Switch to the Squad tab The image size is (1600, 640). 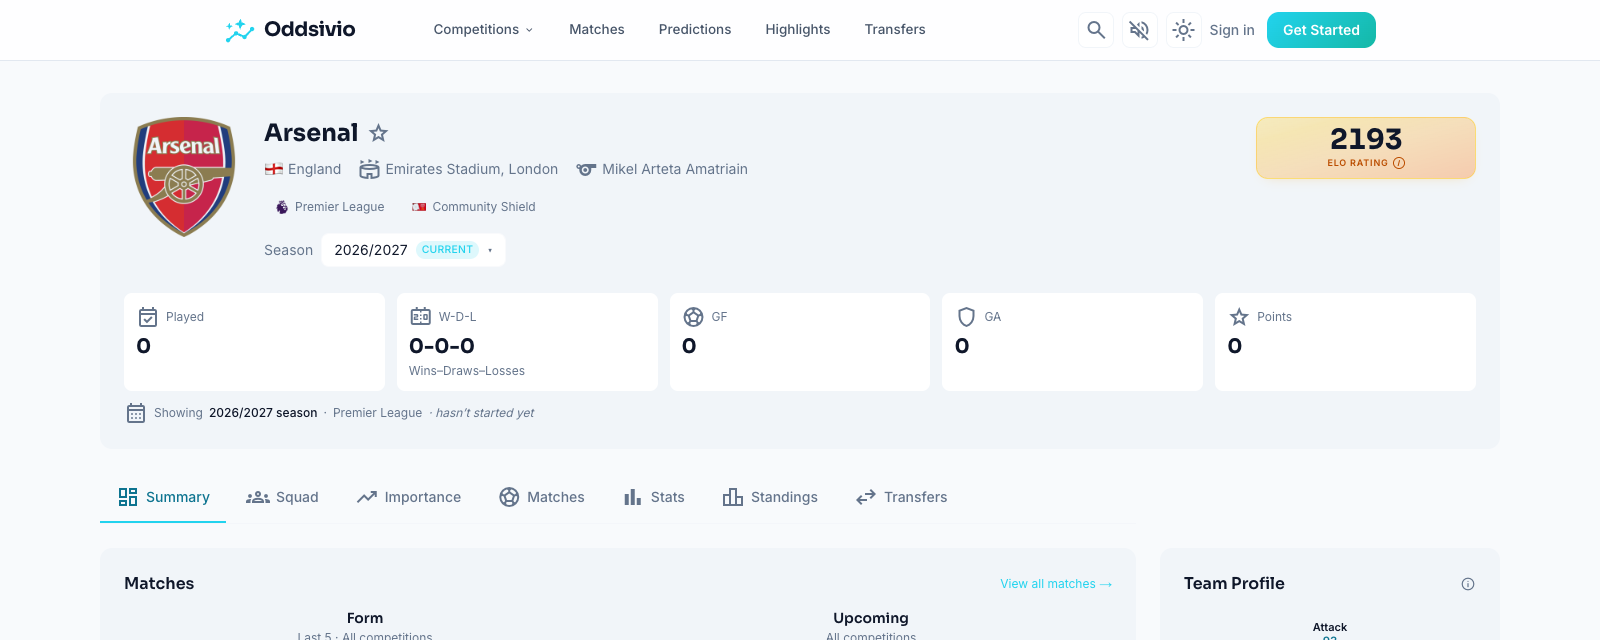coord(282,497)
